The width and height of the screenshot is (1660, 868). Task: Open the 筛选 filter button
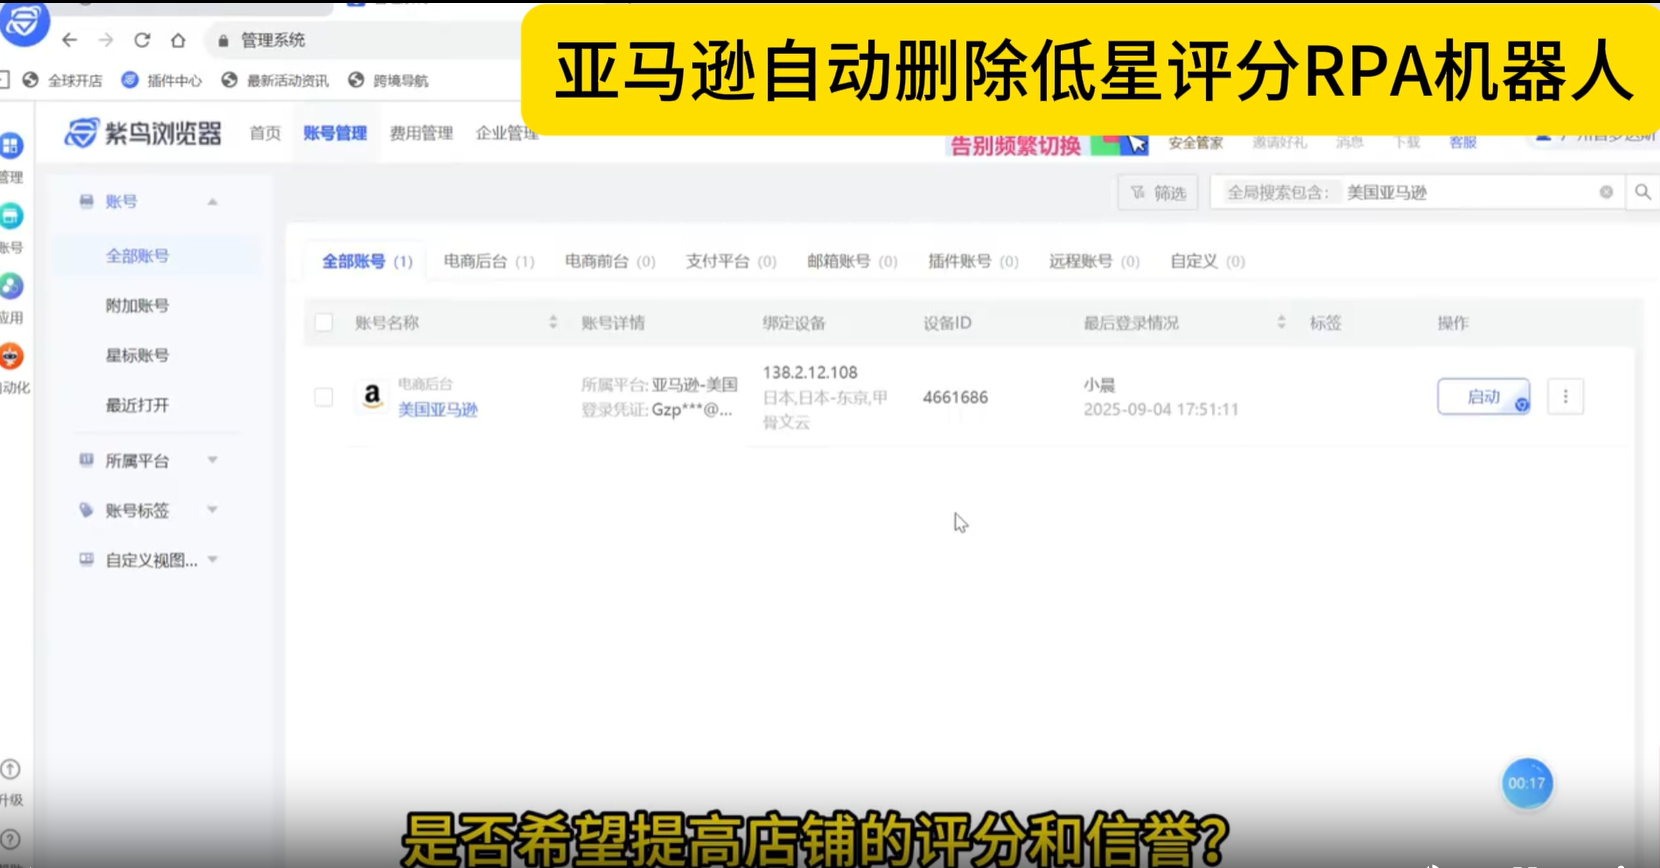(x=1158, y=192)
